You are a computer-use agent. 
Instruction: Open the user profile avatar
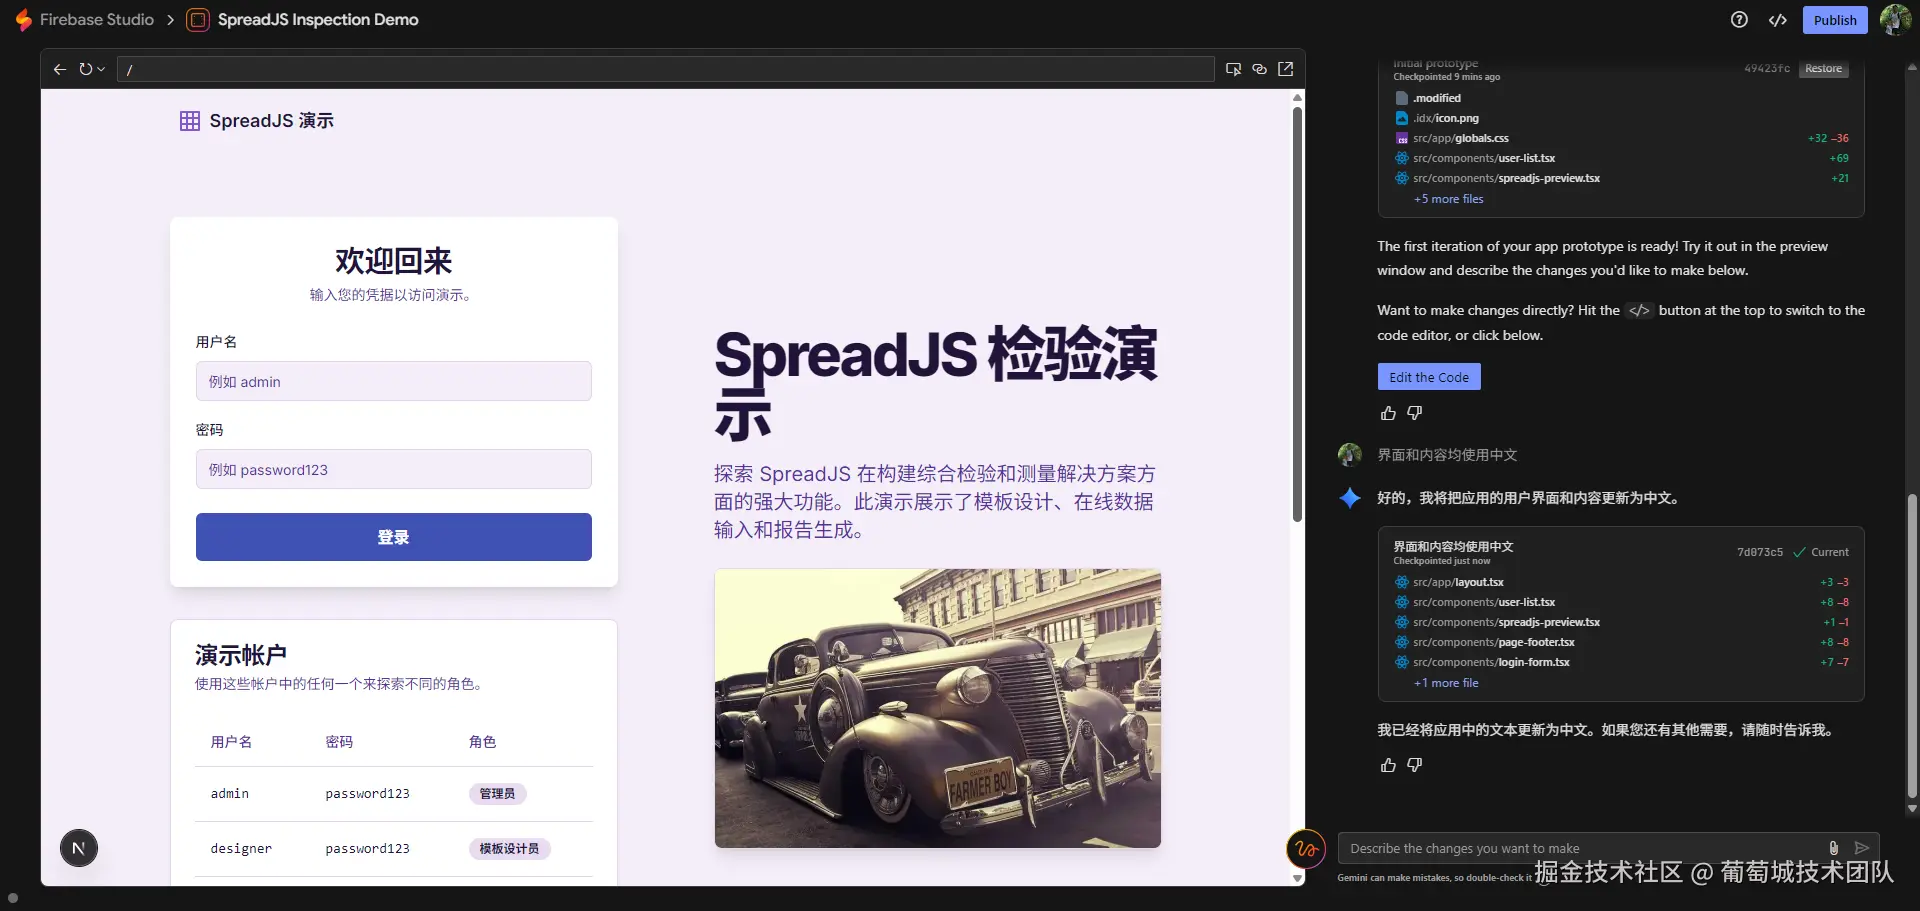point(1895,20)
